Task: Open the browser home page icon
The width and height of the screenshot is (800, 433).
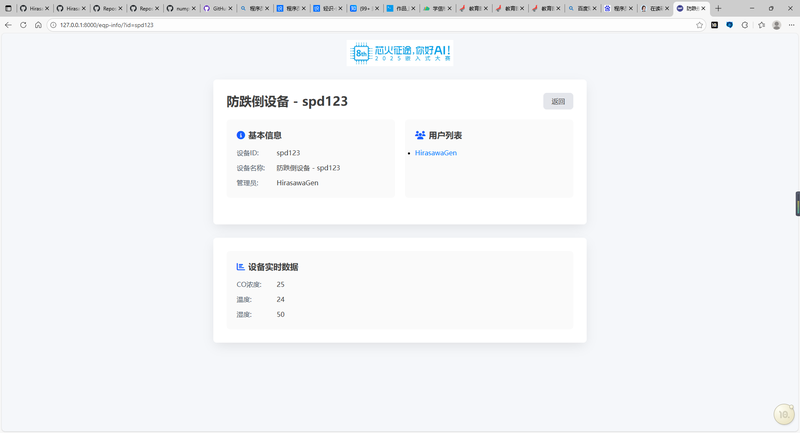Action: tap(38, 24)
